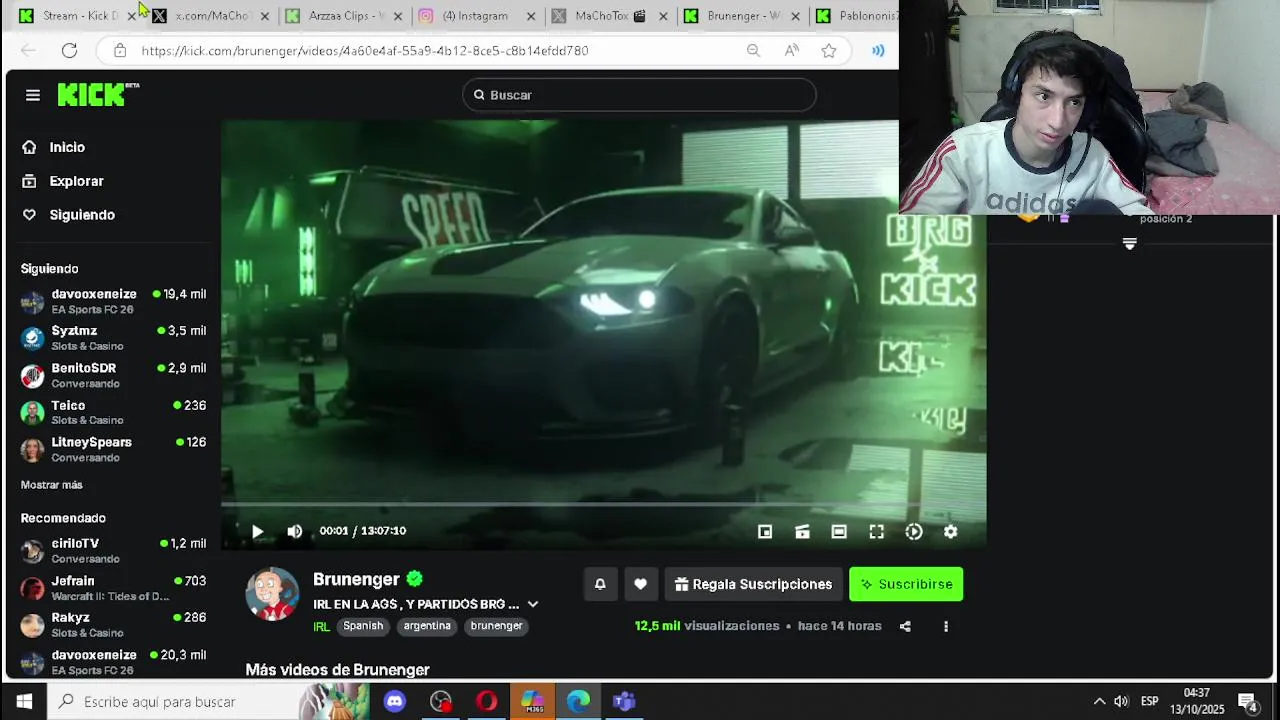
Task: Open Discord from the taskbar
Action: tap(395, 701)
